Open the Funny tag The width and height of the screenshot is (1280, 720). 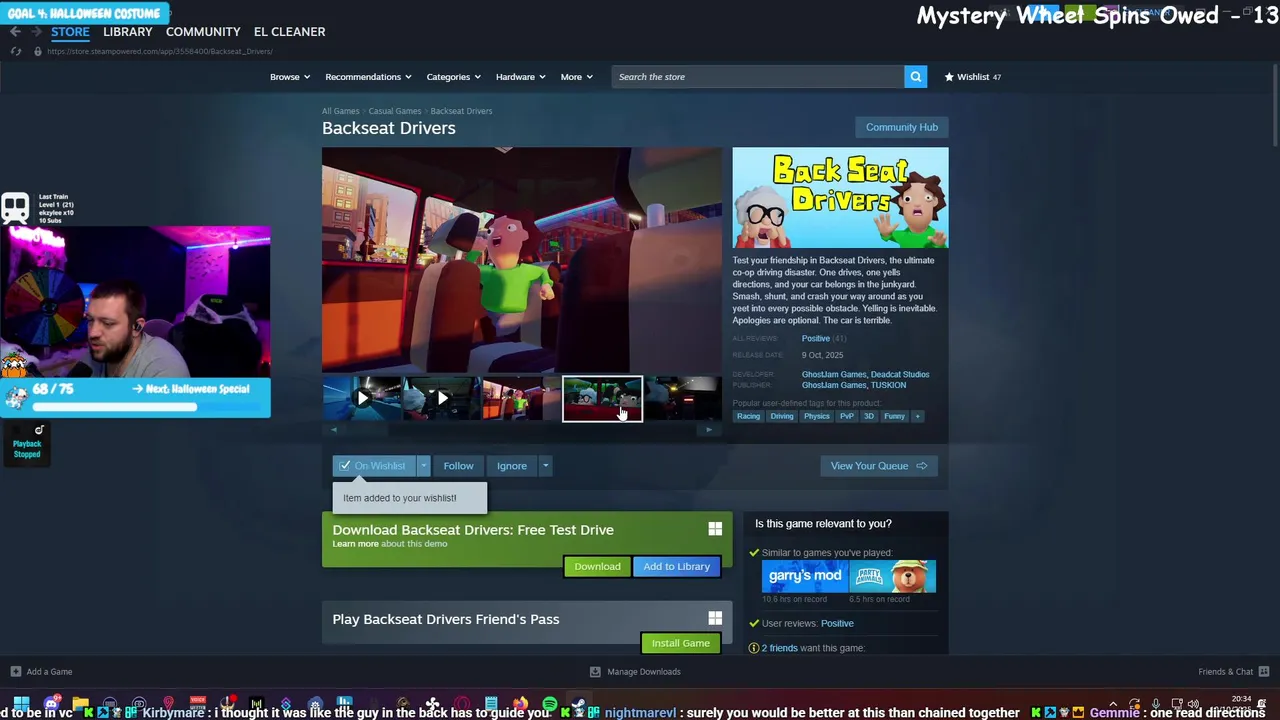click(x=894, y=416)
